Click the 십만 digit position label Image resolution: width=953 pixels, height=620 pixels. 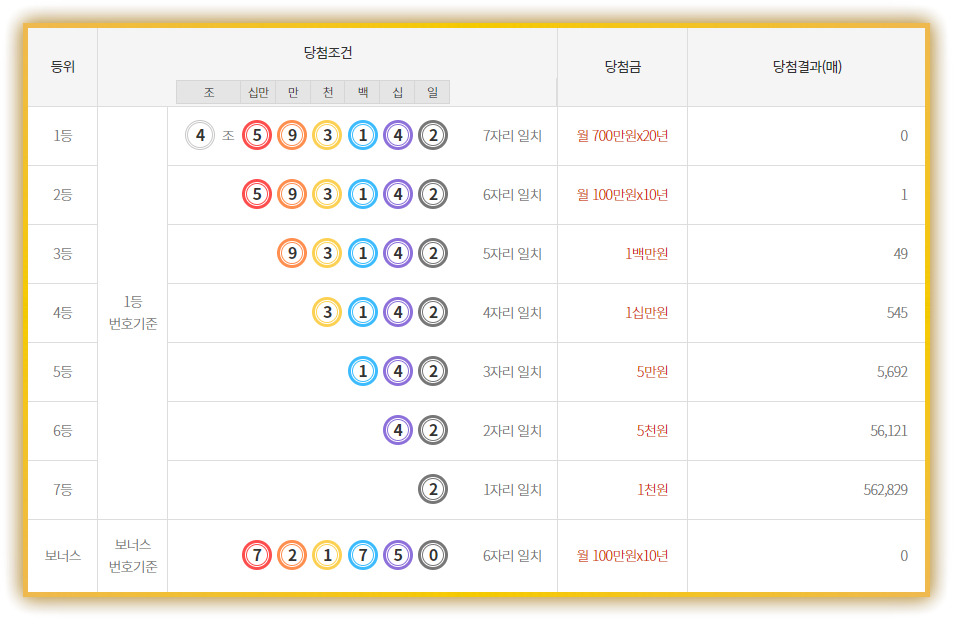click(258, 92)
